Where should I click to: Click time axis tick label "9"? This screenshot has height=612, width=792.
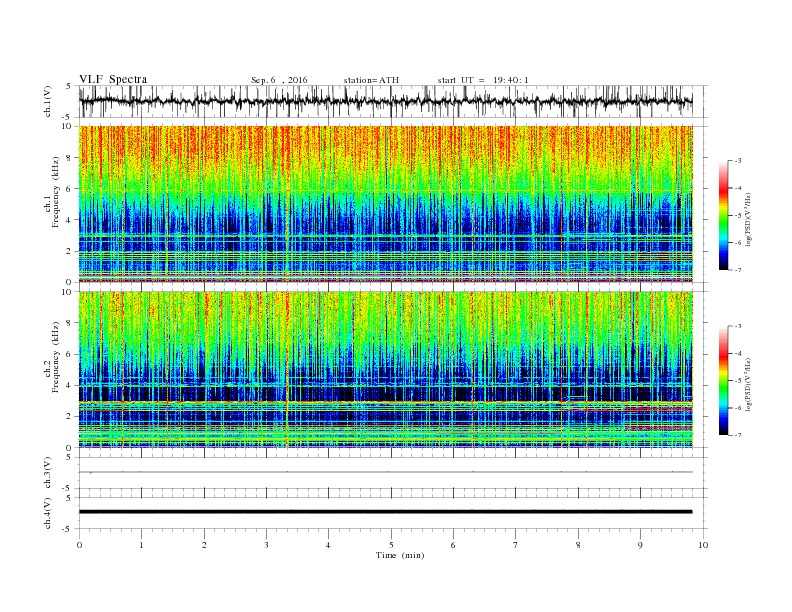640,545
